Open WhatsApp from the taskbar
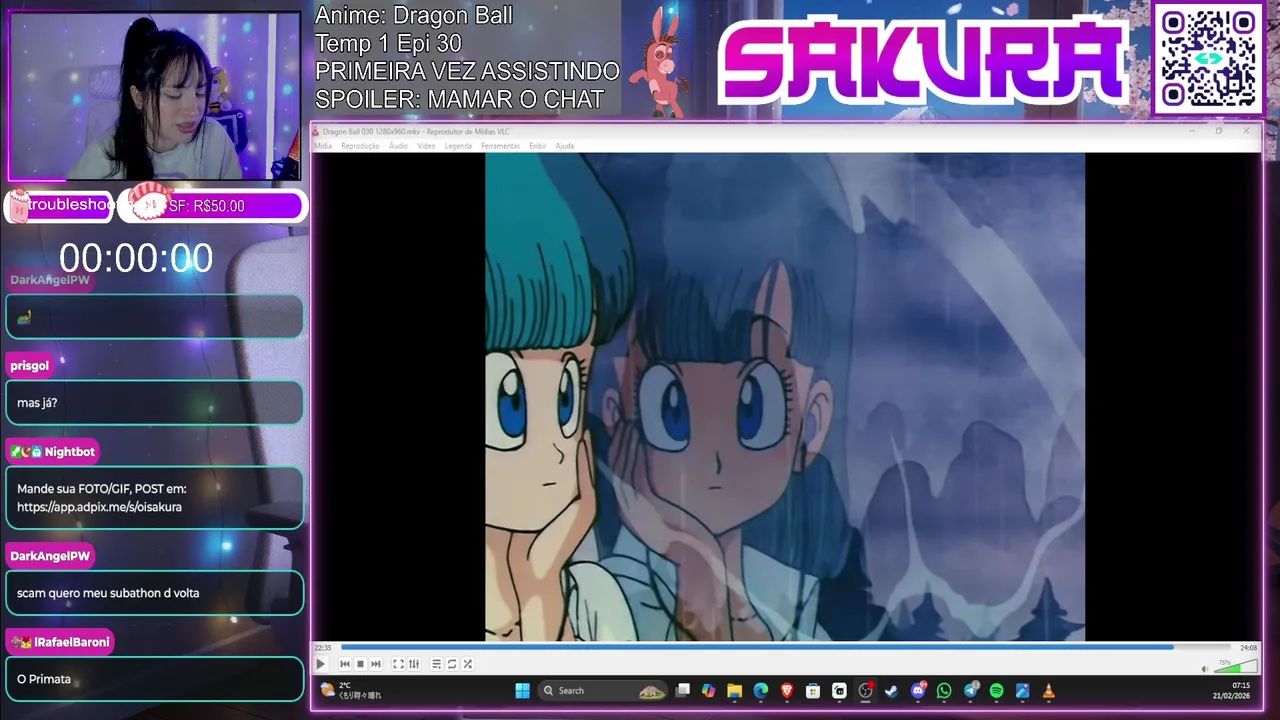Screen dimensions: 1280x720 pos(944,691)
